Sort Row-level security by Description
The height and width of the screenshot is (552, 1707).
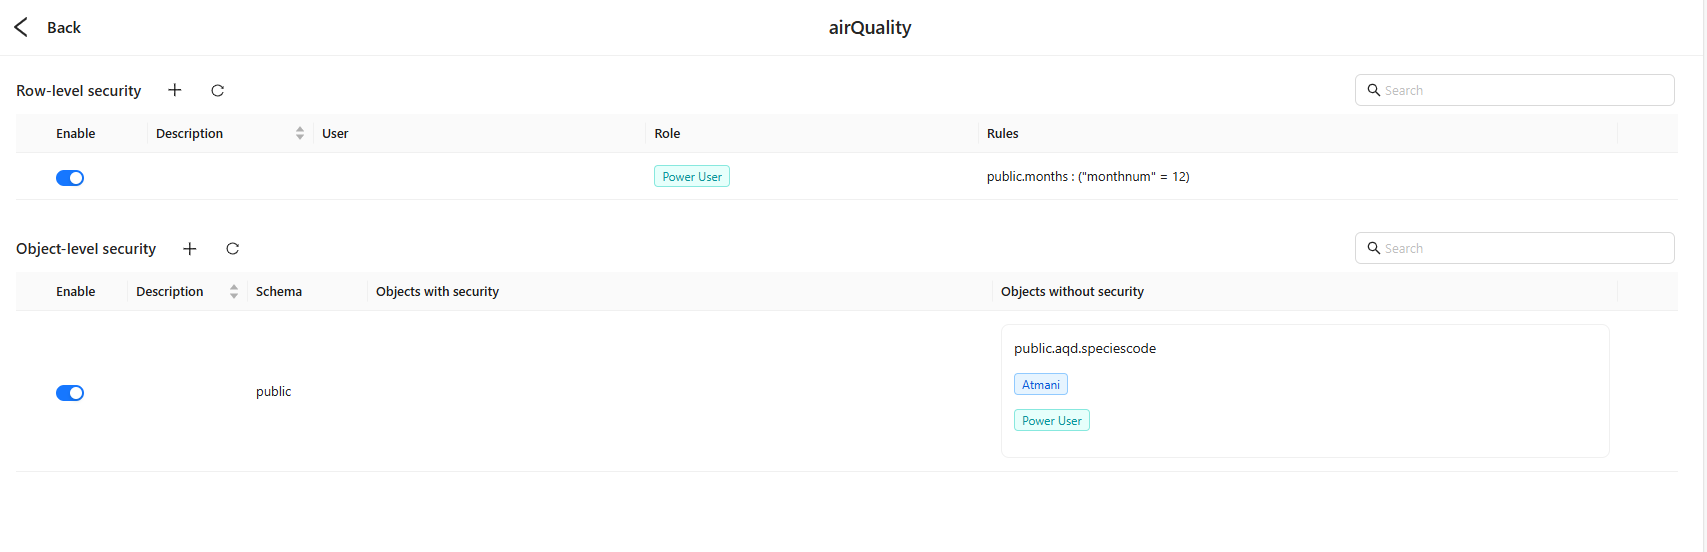pos(300,133)
